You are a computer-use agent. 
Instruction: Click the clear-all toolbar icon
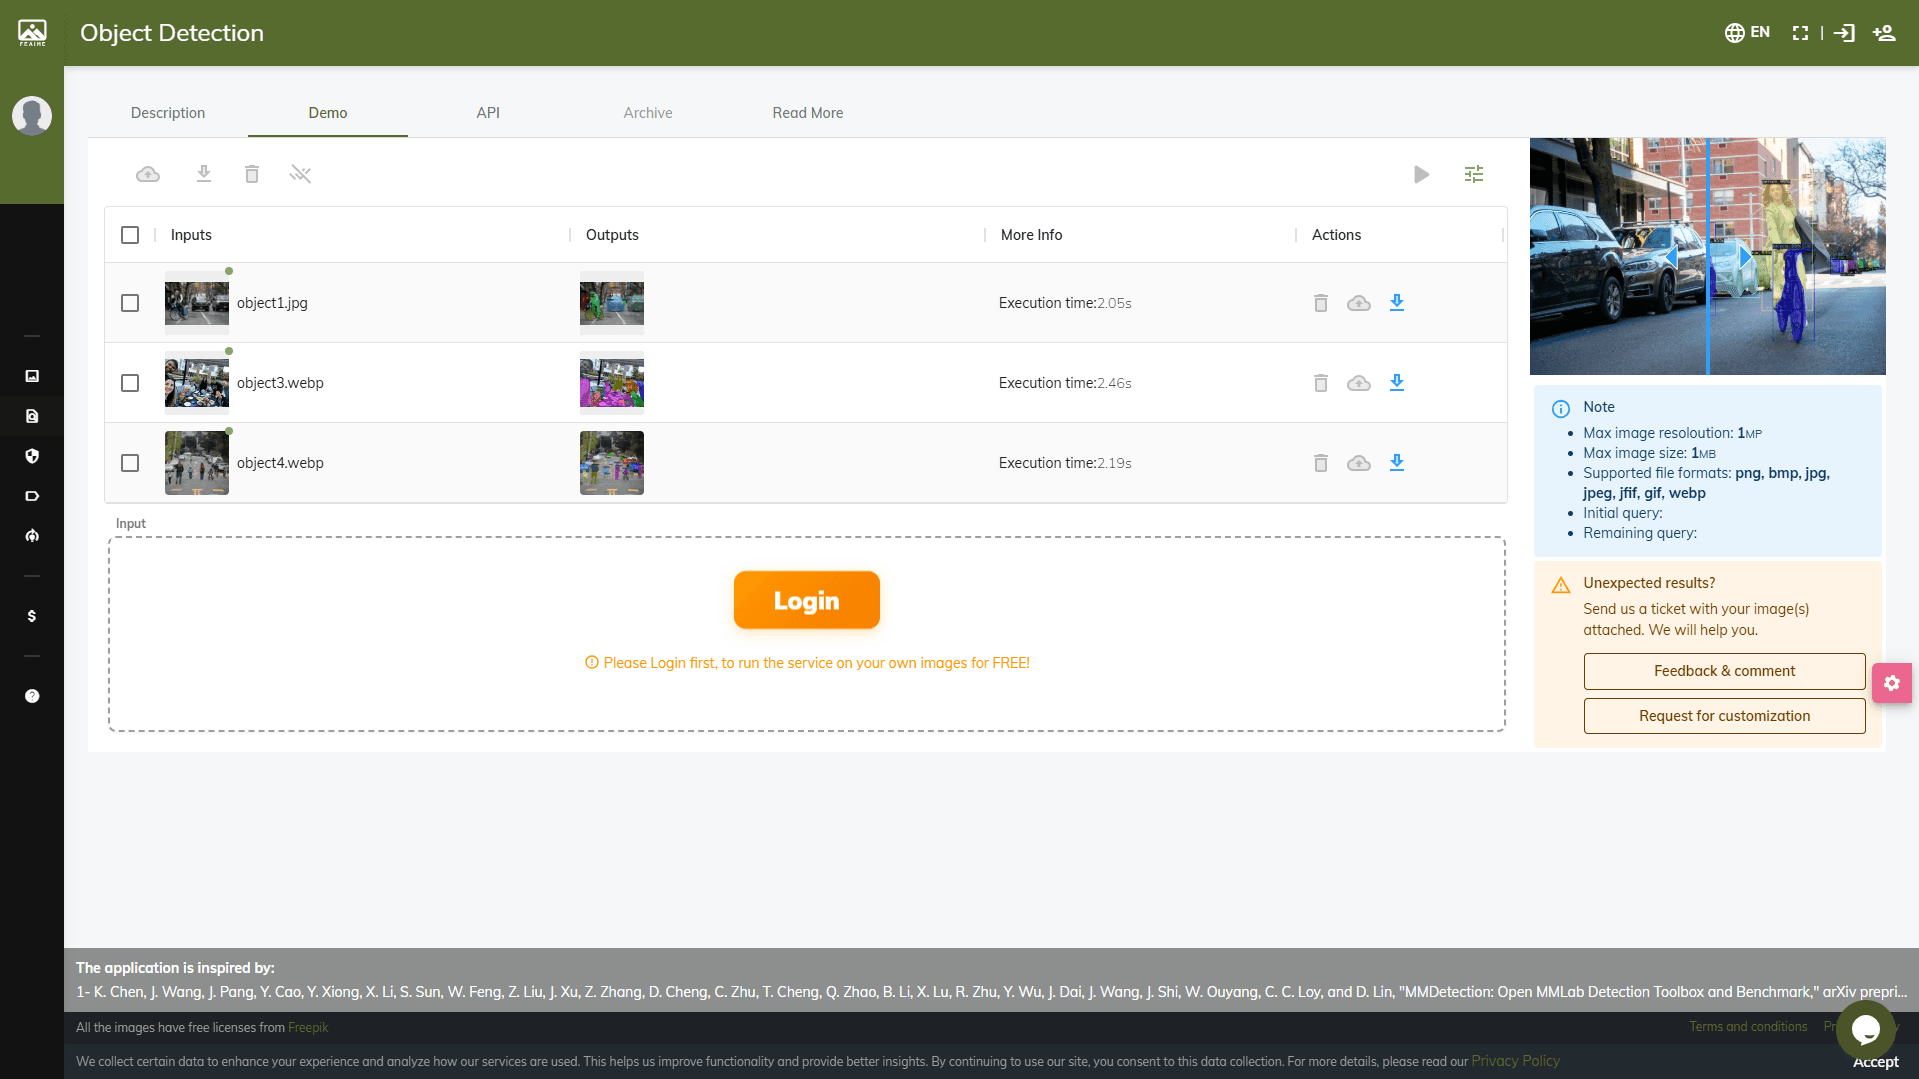[x=300, y=174]
